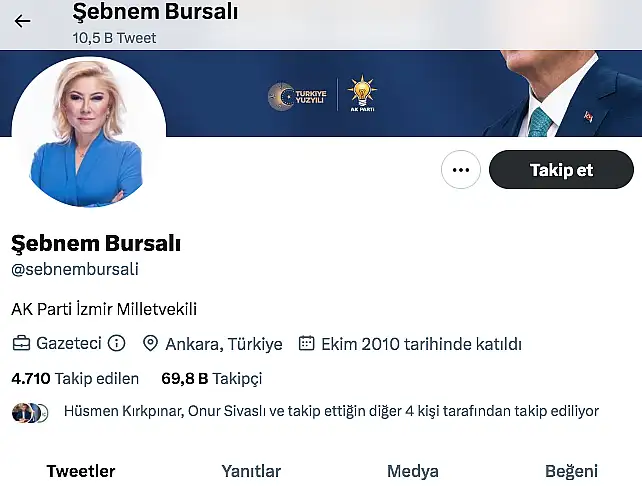This screenshot has height=493, width=642.
Task: Open the 69,8 B Takipçi list
Action: 212,378
